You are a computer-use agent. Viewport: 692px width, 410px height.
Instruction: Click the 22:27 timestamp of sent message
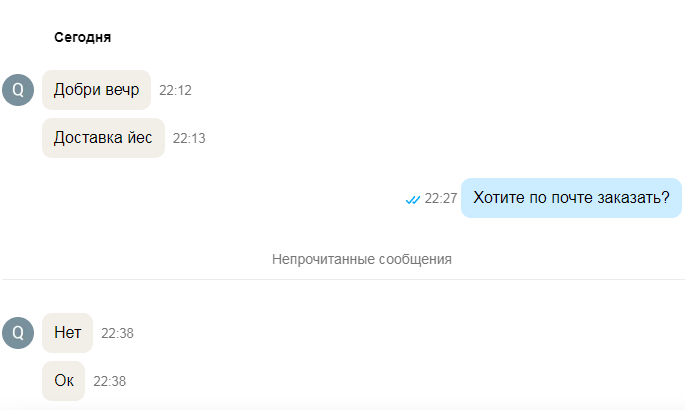(440, 199)
